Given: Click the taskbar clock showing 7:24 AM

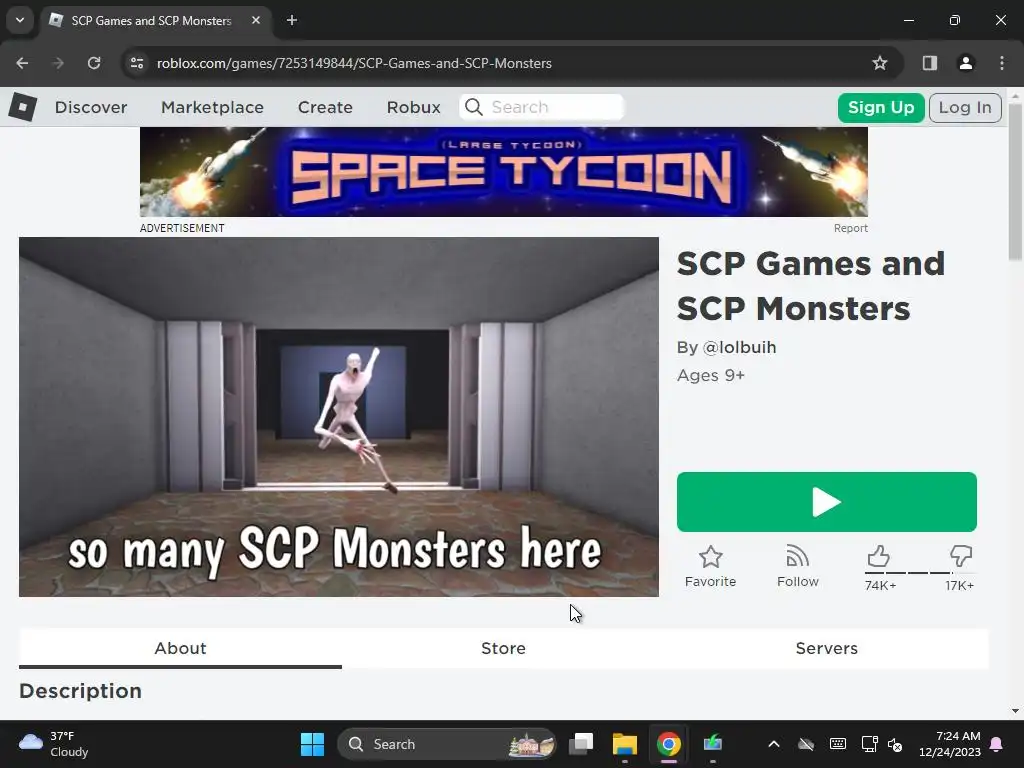Looking at the screenshot, I should (950, 744).
